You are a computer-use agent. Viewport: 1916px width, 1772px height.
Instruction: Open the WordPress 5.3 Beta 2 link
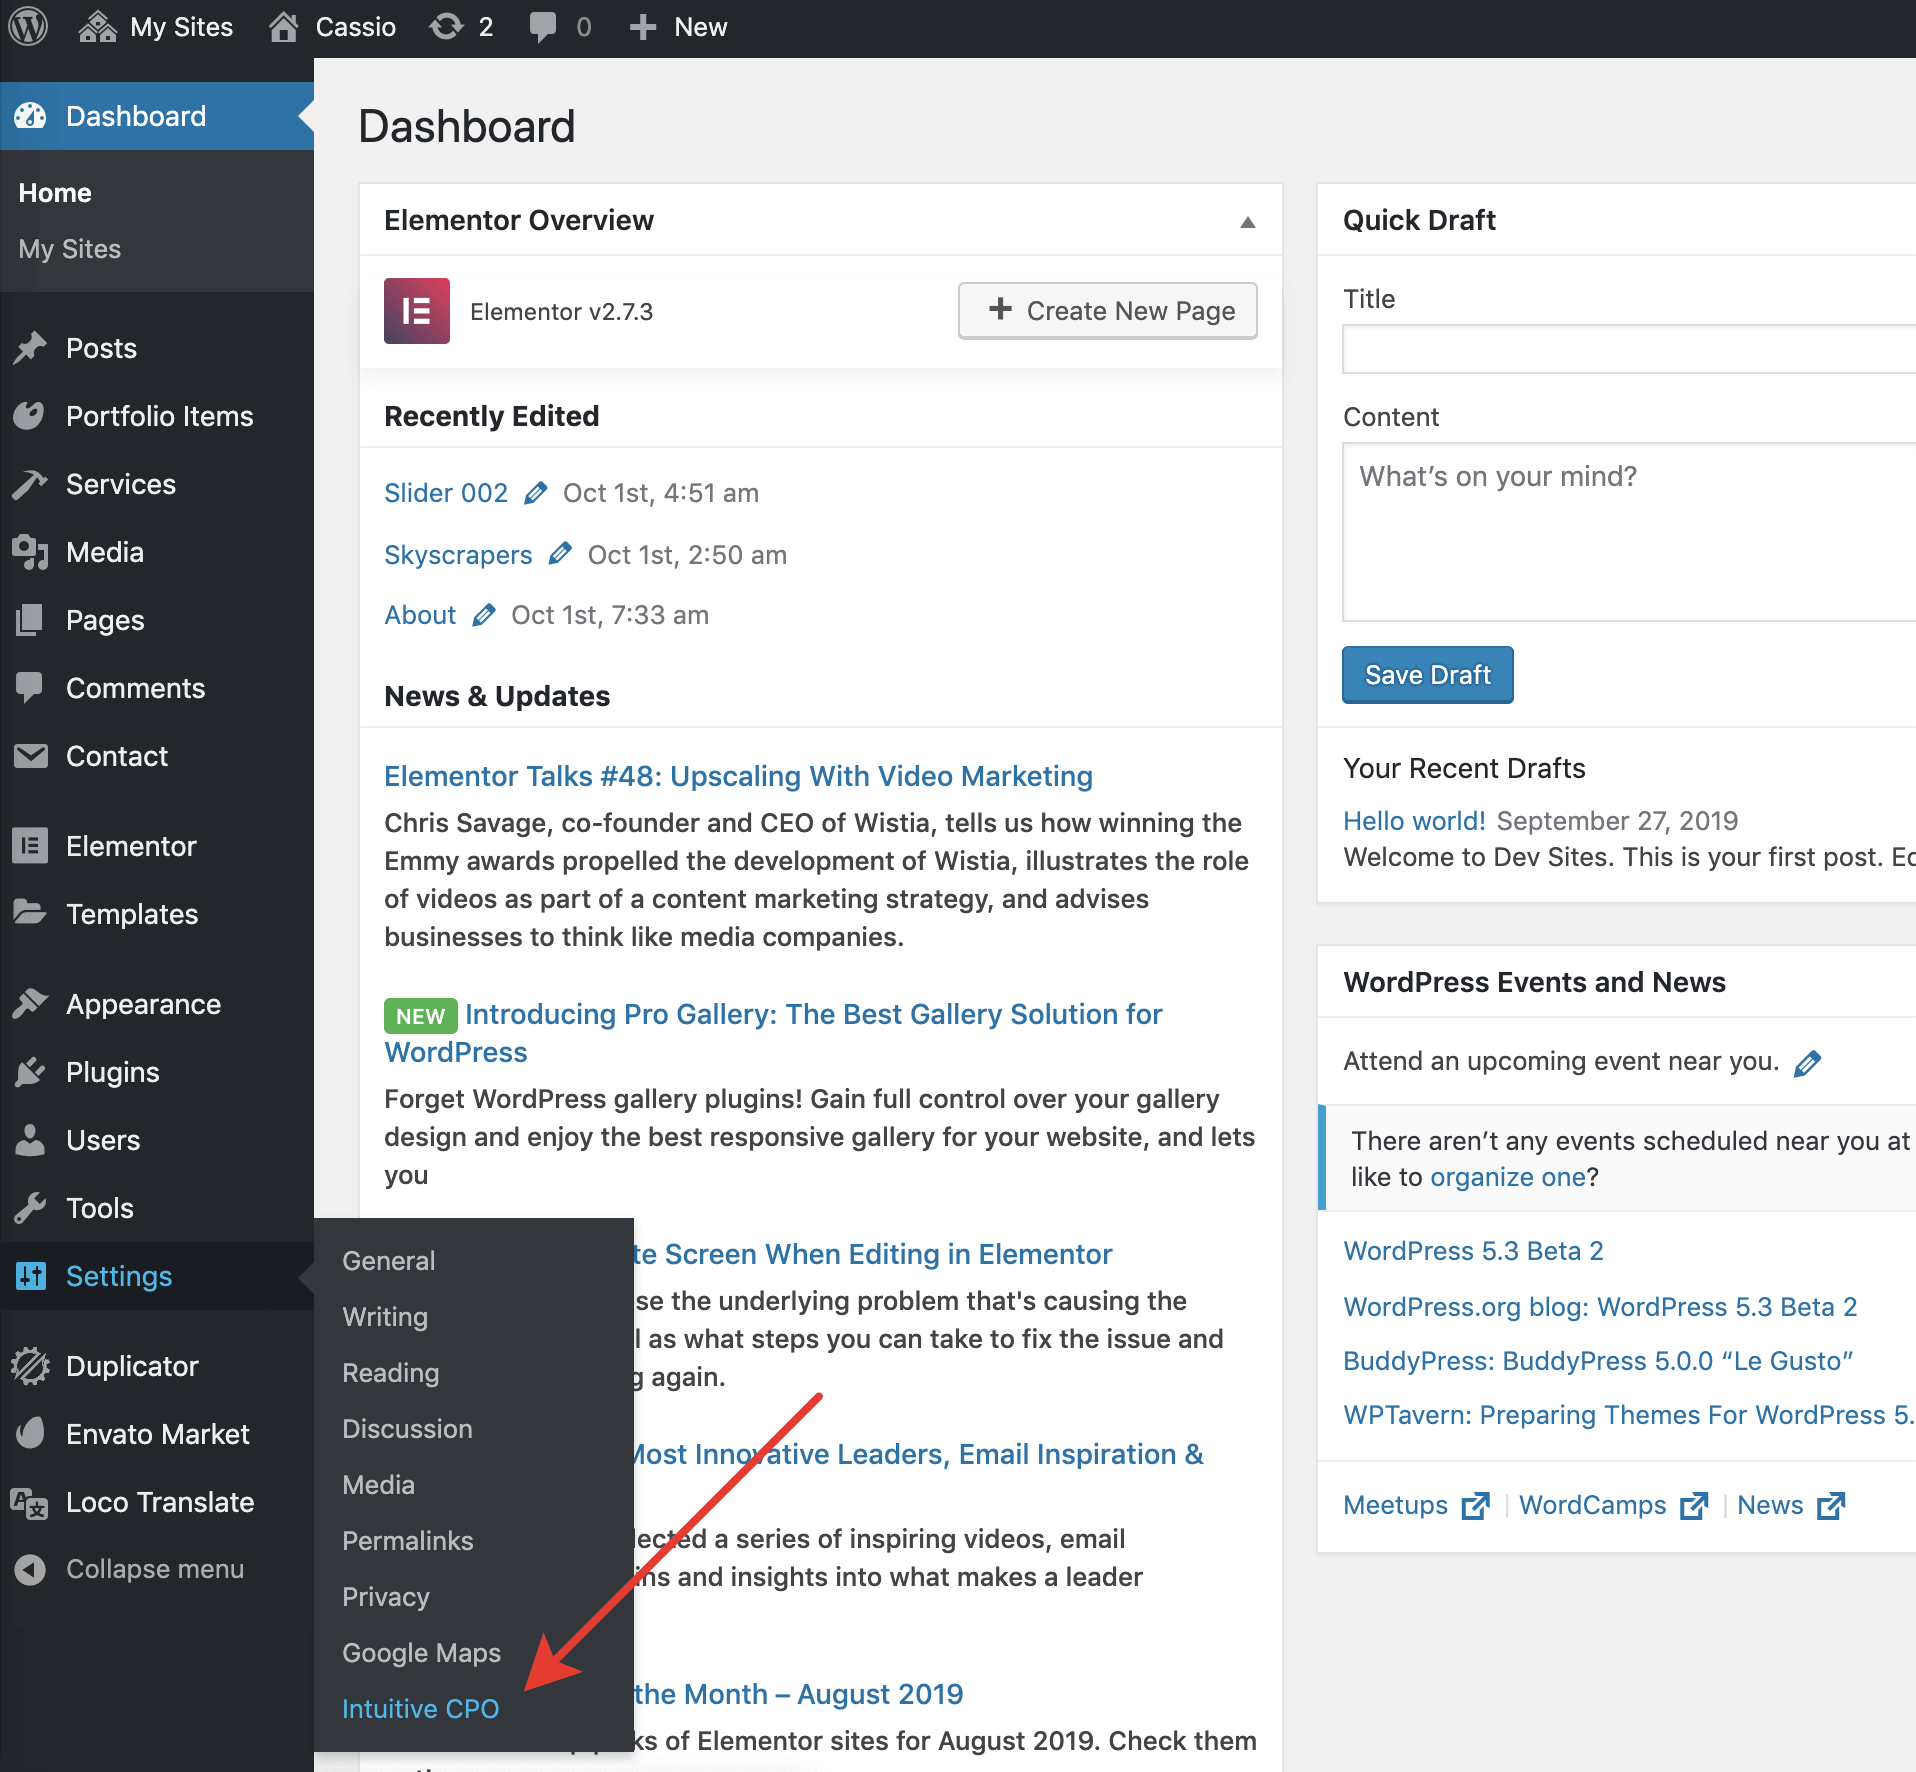pyautogui.click(x=1472, y=1251)
